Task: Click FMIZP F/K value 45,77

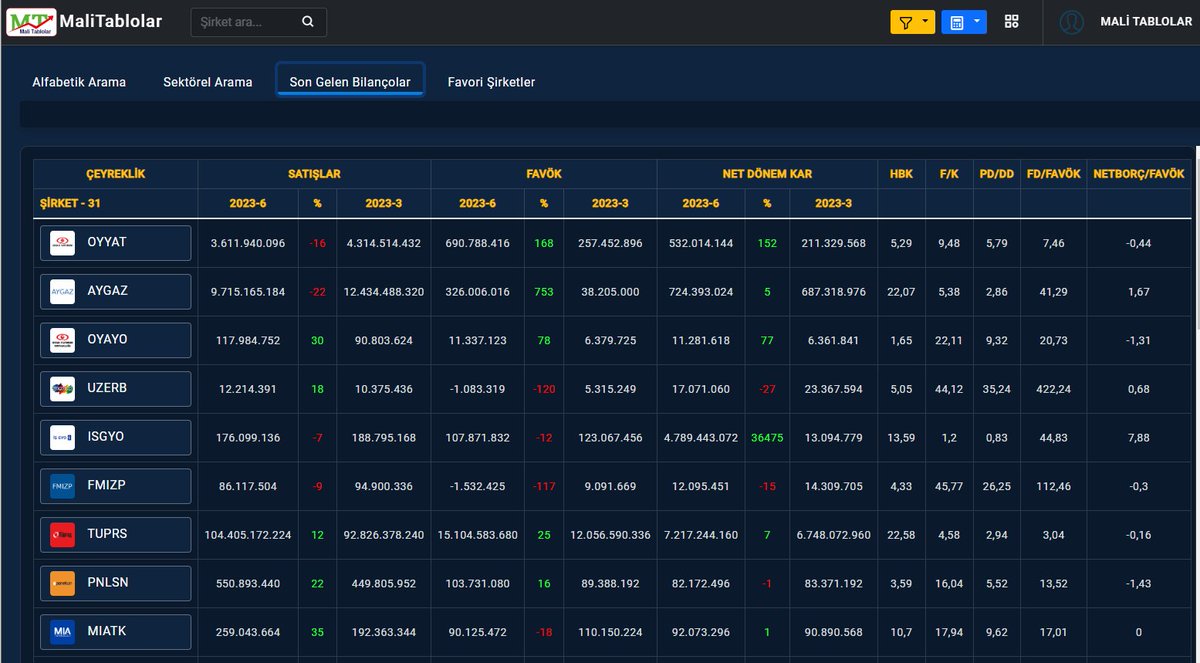Action: pos(950,487)
